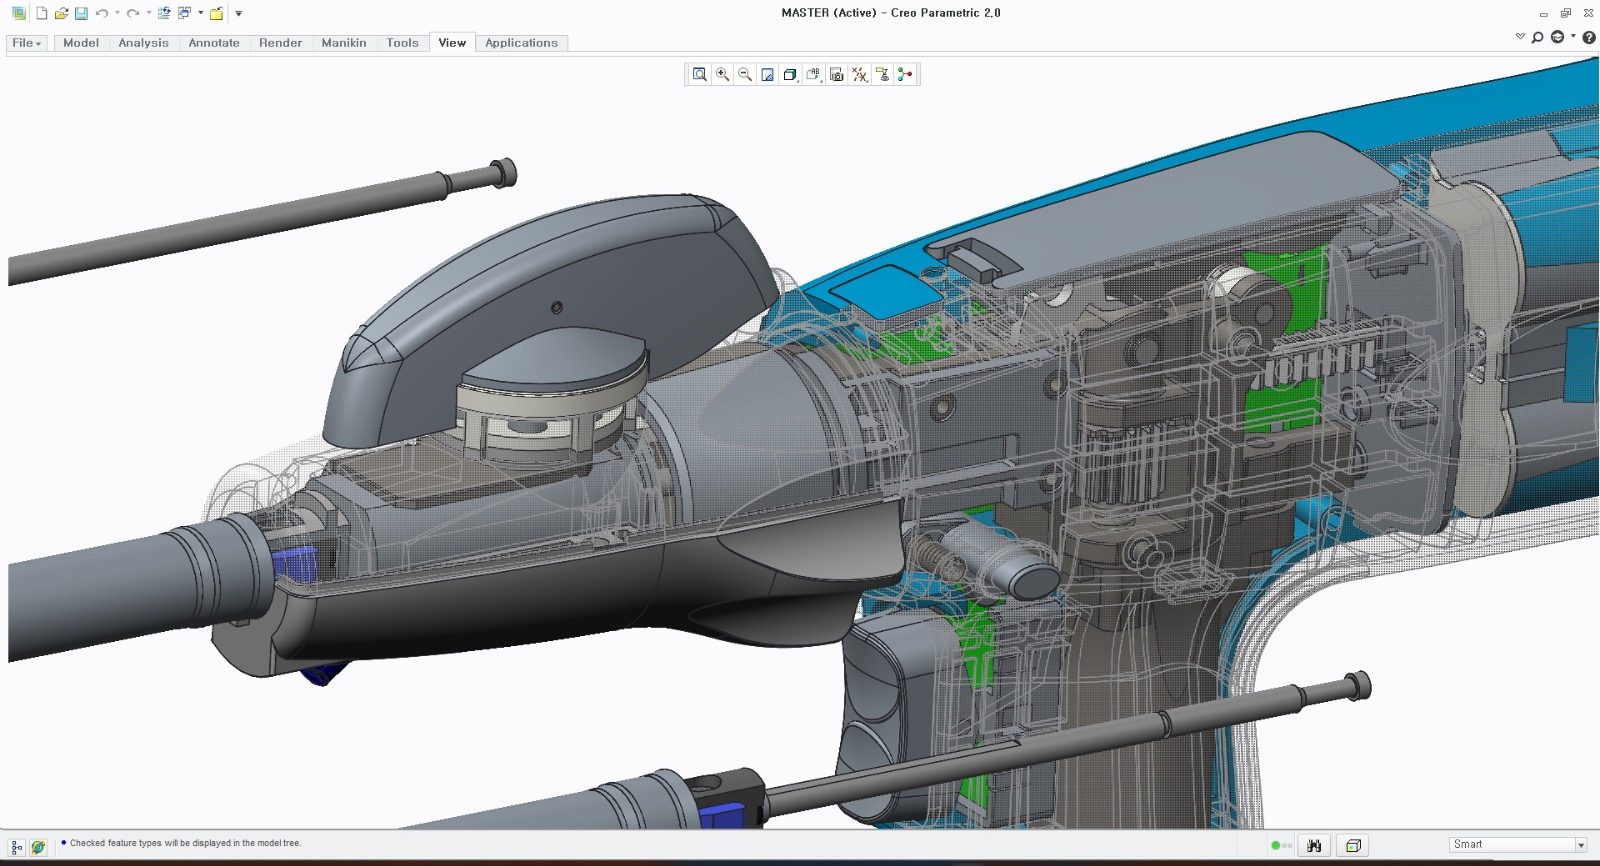1600x866 pixels.
Task: Open the Datum Display Filters icon
Action: tap(860, 74)
